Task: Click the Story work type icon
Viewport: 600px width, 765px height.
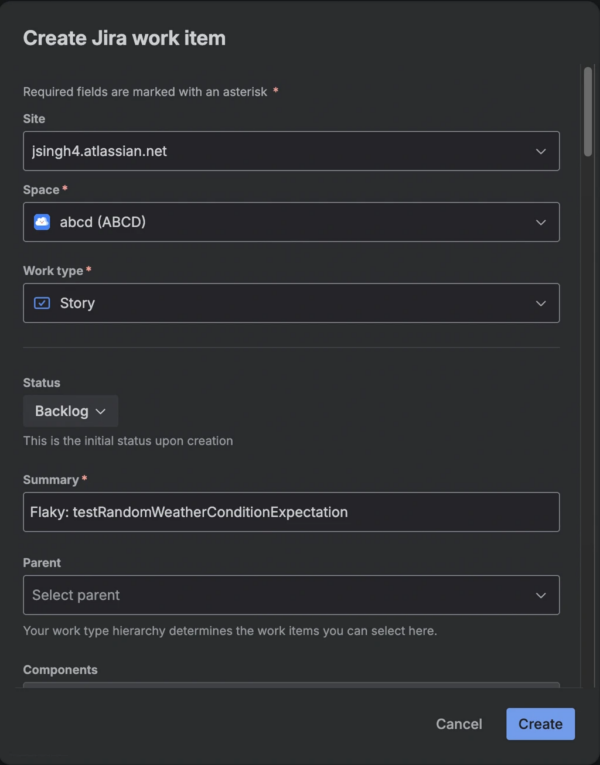Action: click(x=42, y=303)
